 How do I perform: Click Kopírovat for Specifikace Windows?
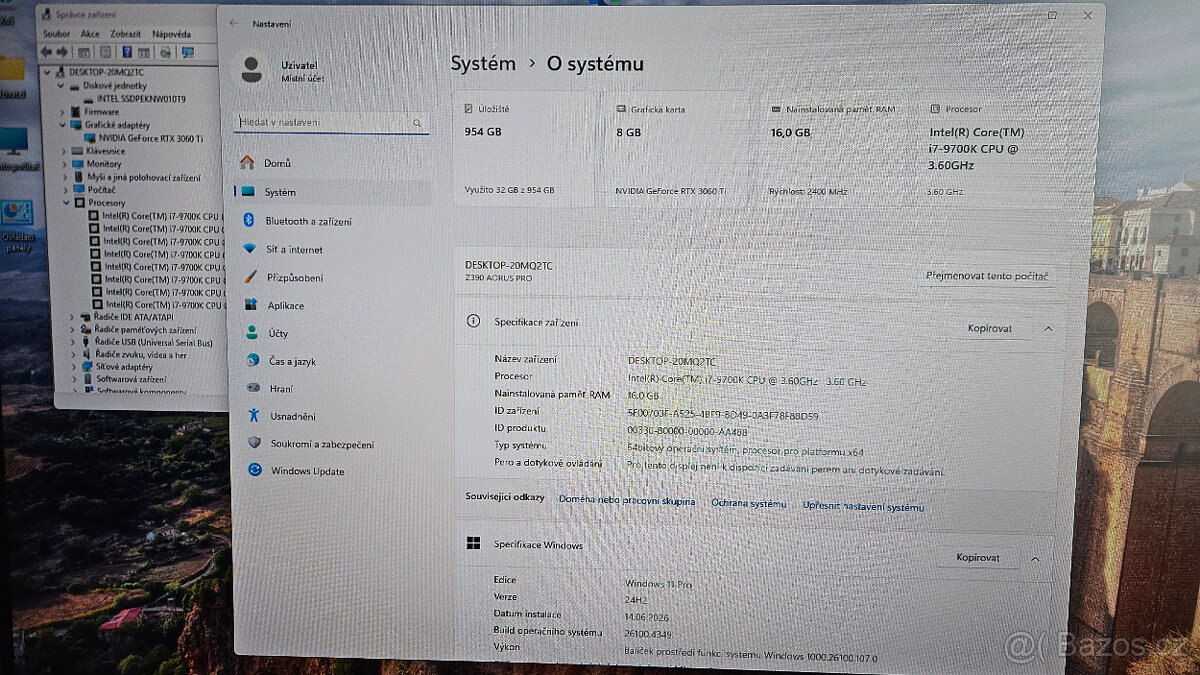tap(977, 558)
